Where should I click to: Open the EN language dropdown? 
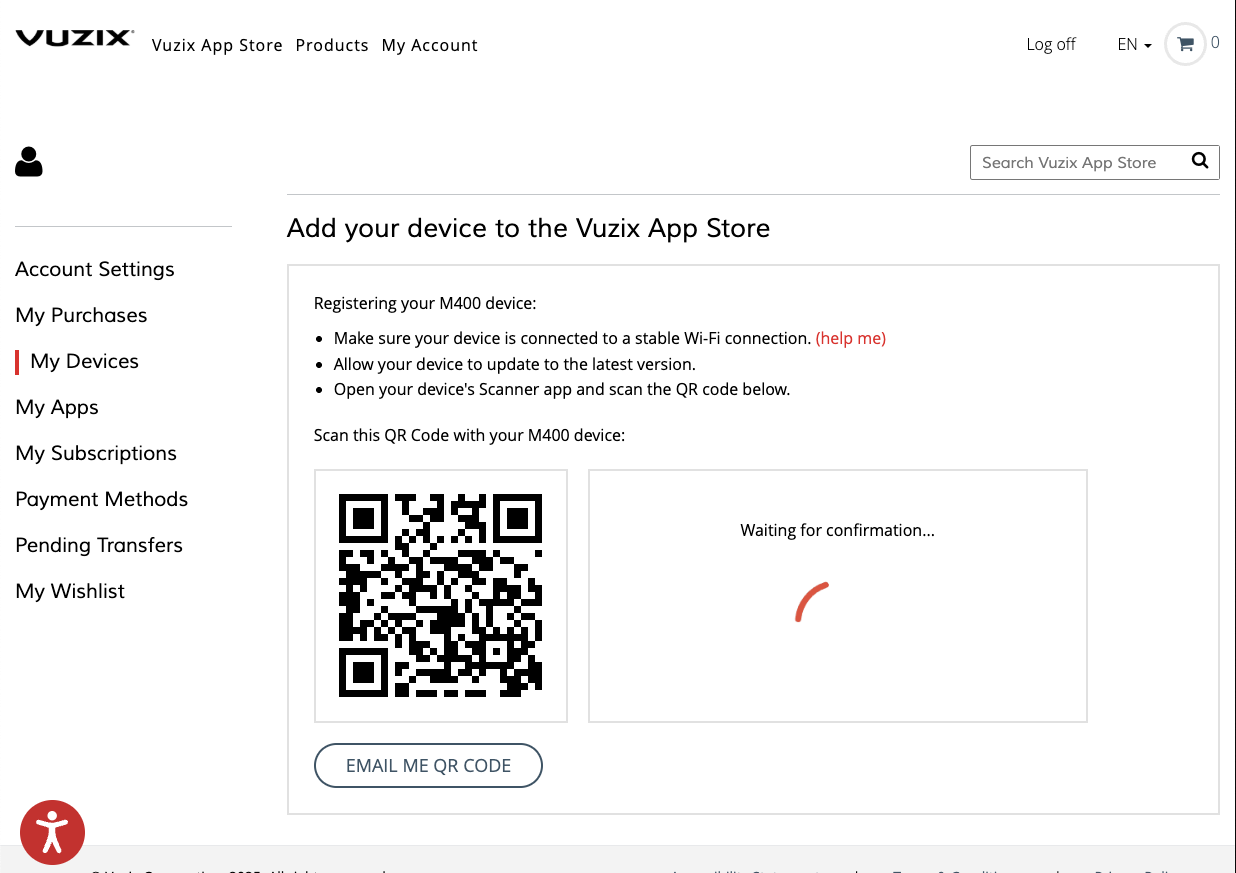tap(1132, 44)
